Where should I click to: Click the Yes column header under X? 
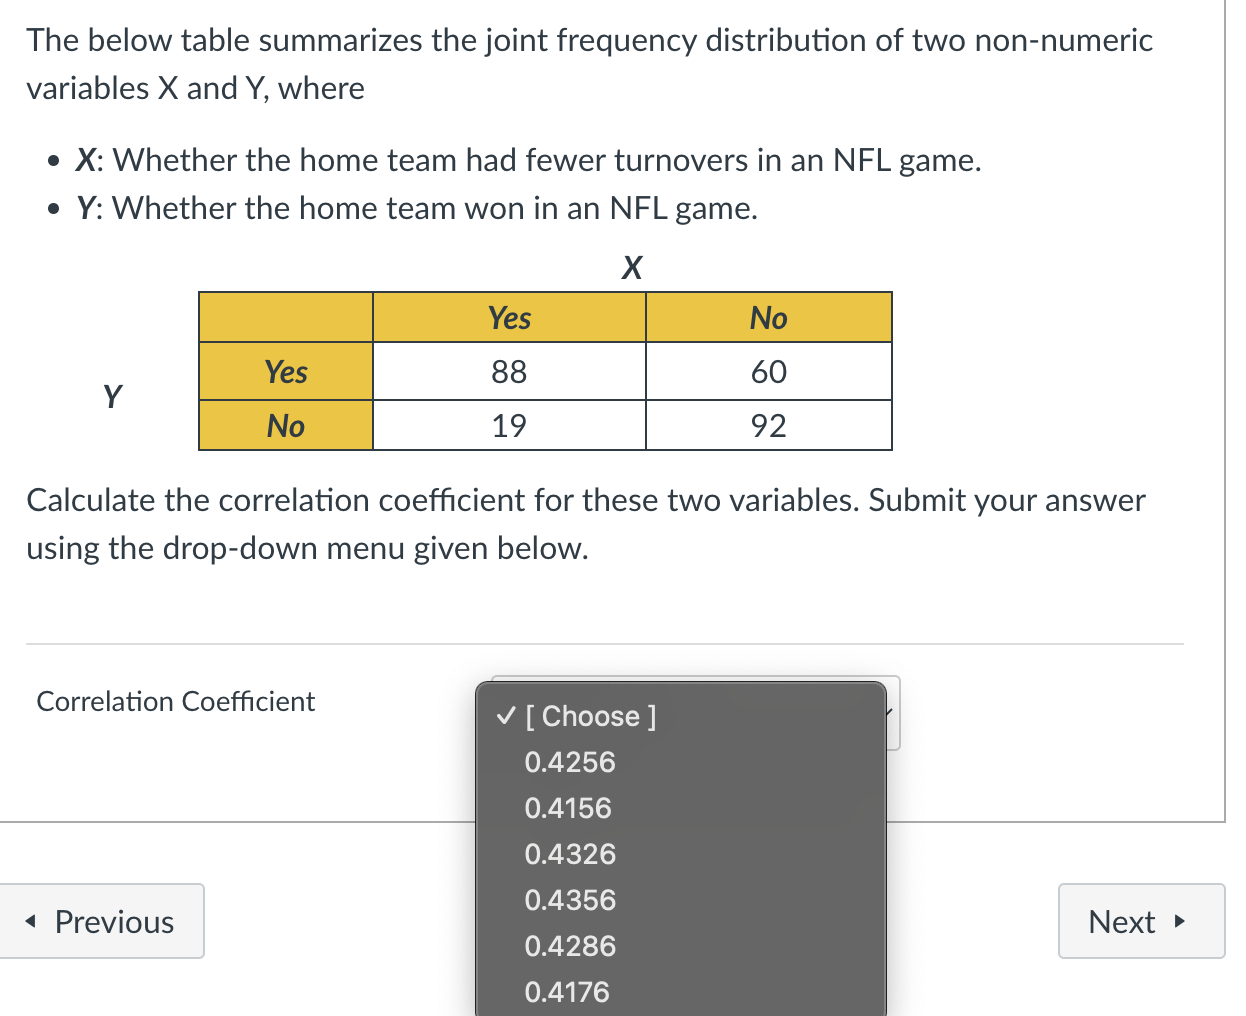(509, 317)
